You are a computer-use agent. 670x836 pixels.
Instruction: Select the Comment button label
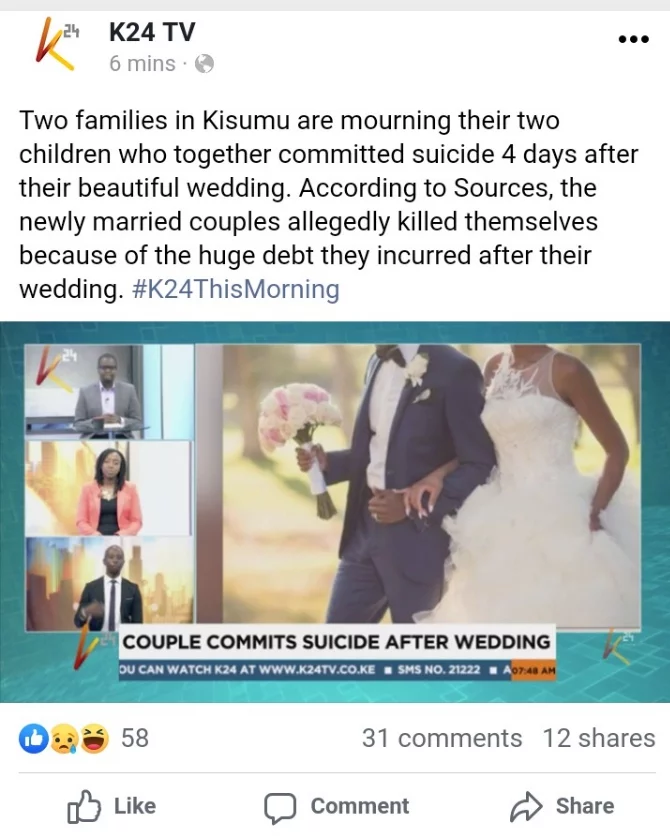pyautogui.click(x=360, y=806)
